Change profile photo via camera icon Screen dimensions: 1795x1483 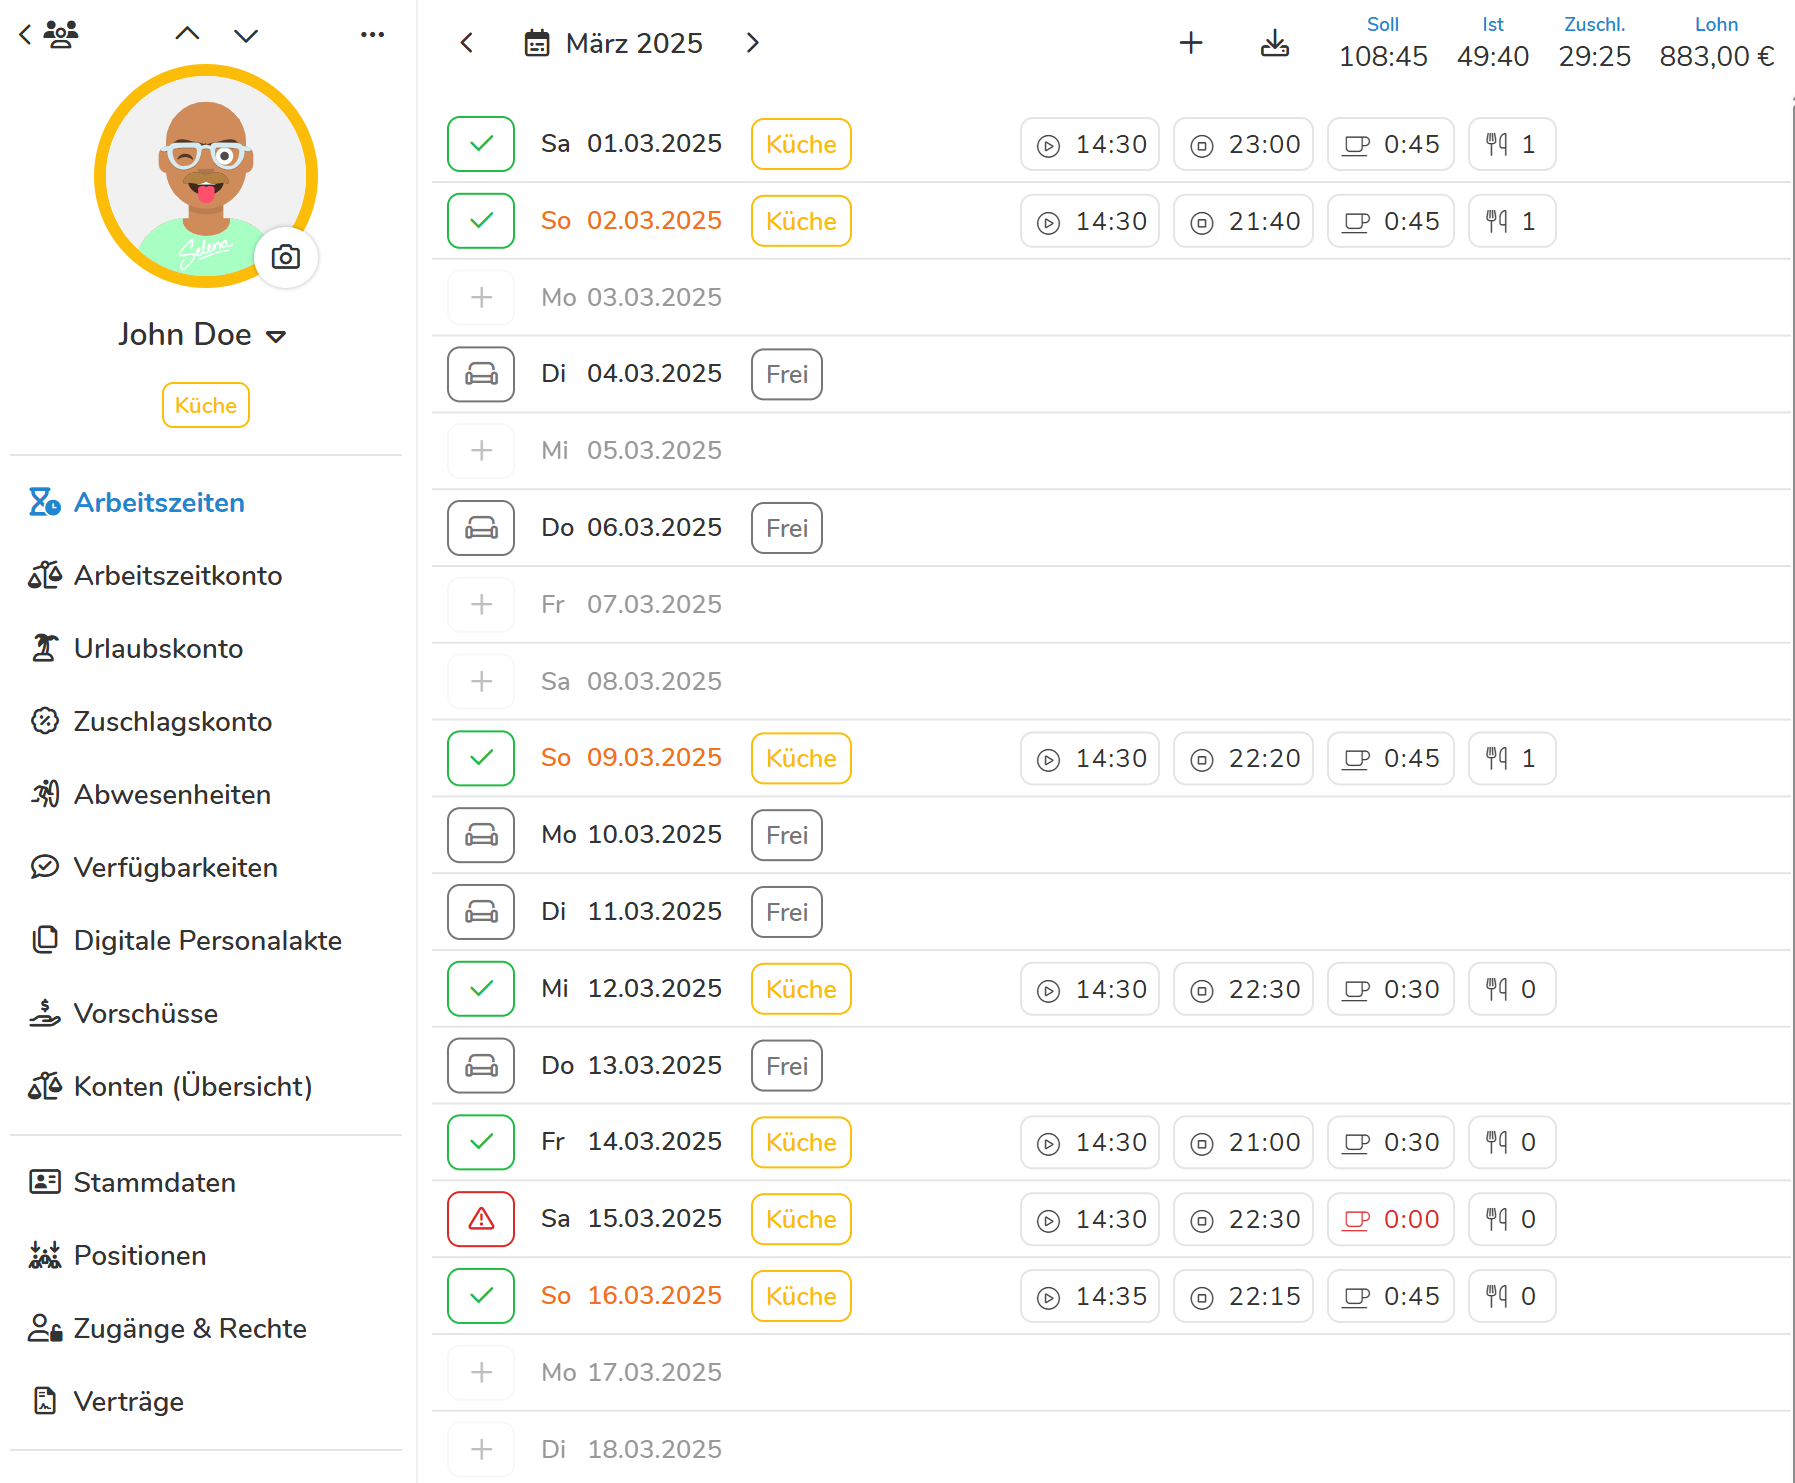coord(286,258)
